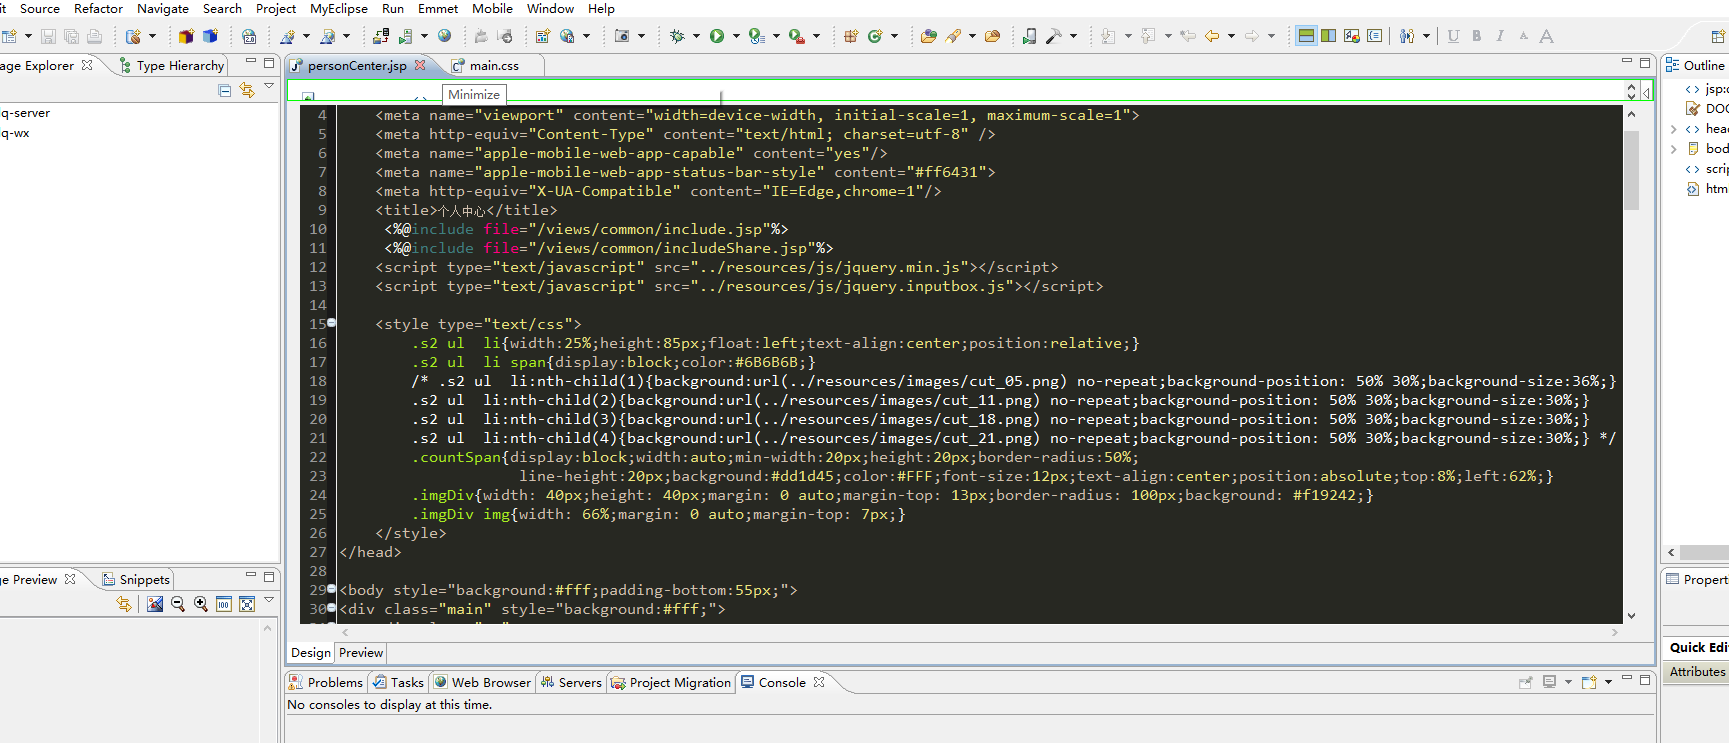This screenshot has width=1729, height=743.
Task: Click the 100% actual size icon in Image Preview
Action: (224, 604)
